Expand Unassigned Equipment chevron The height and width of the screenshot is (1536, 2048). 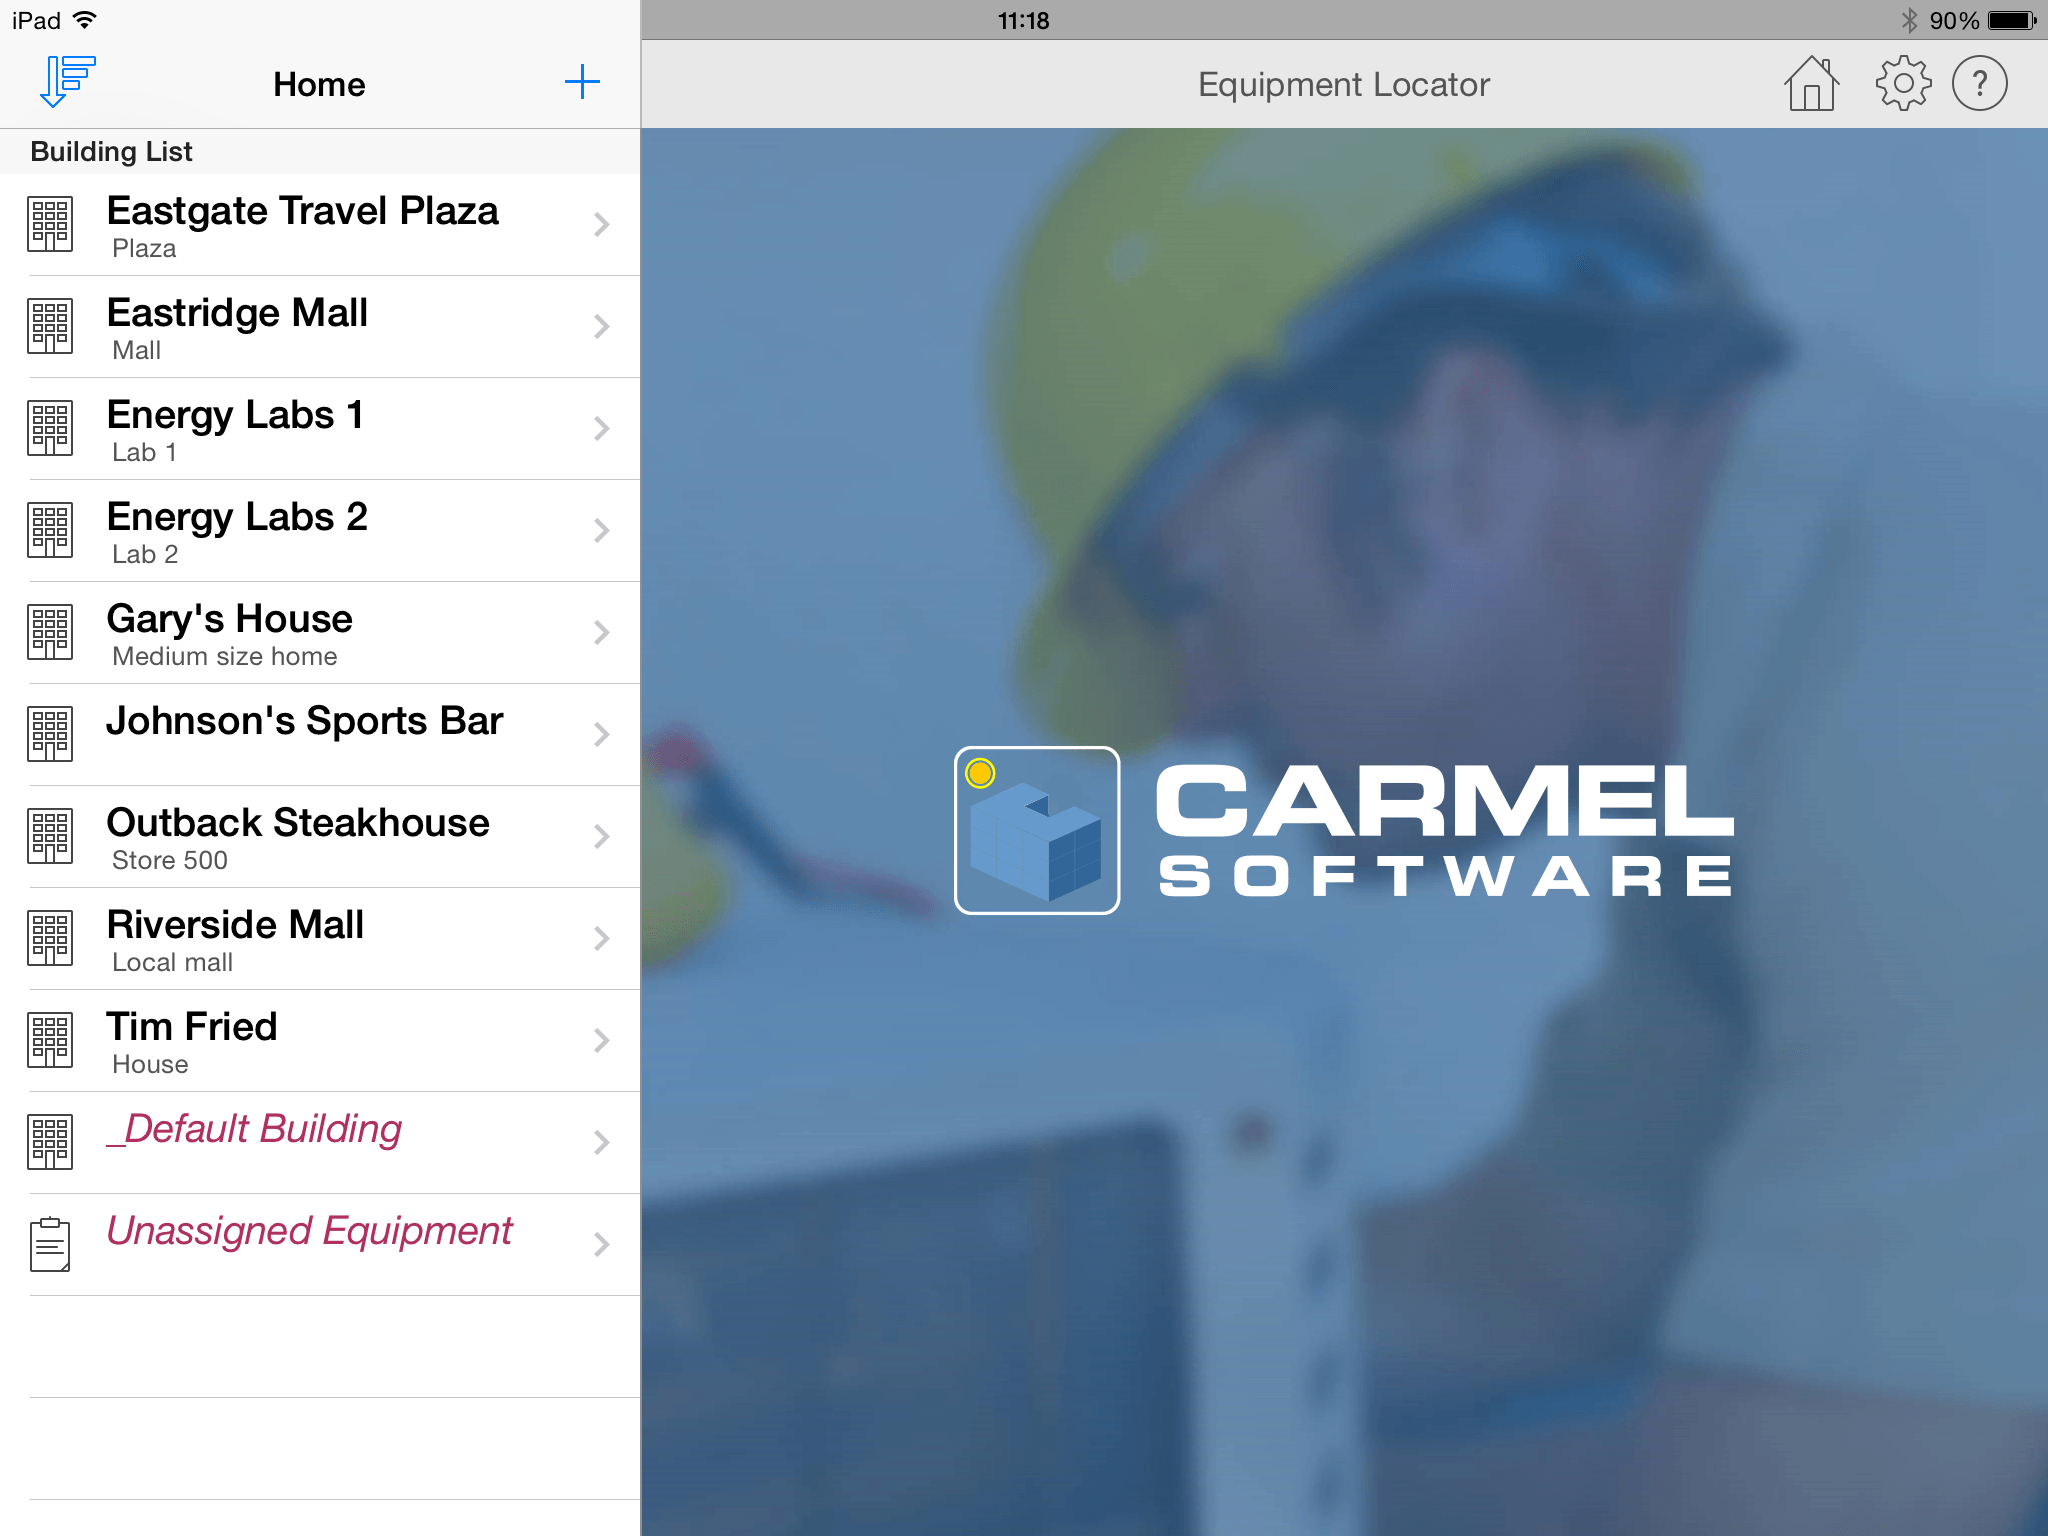click(x=601, y=1244)
